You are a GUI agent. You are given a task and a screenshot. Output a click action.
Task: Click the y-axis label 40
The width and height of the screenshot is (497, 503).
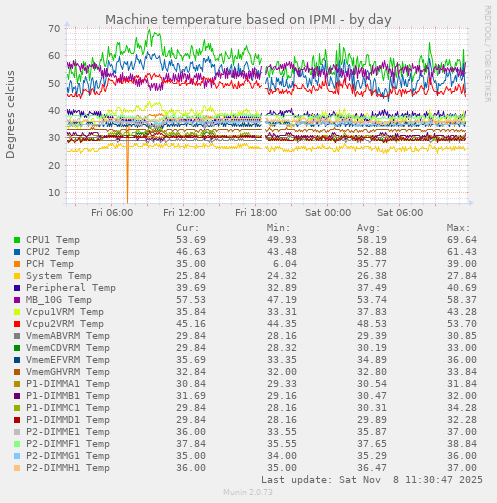pos(54,111)
